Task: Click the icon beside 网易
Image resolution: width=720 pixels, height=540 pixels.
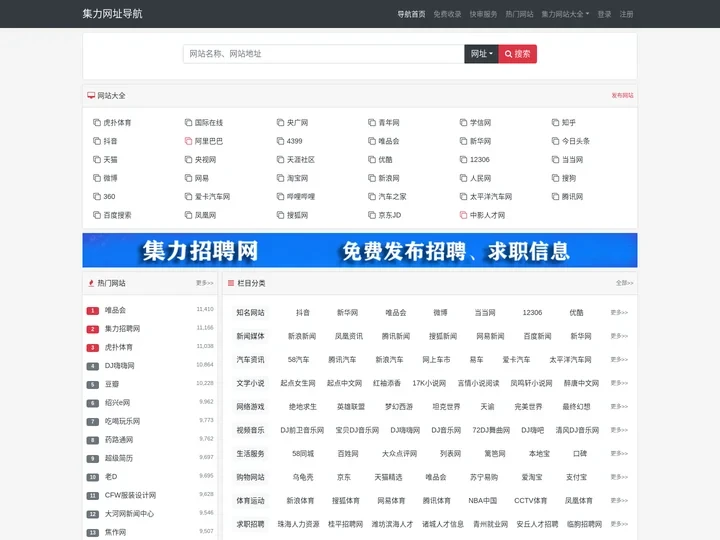Action: click(x=188, y=178)
